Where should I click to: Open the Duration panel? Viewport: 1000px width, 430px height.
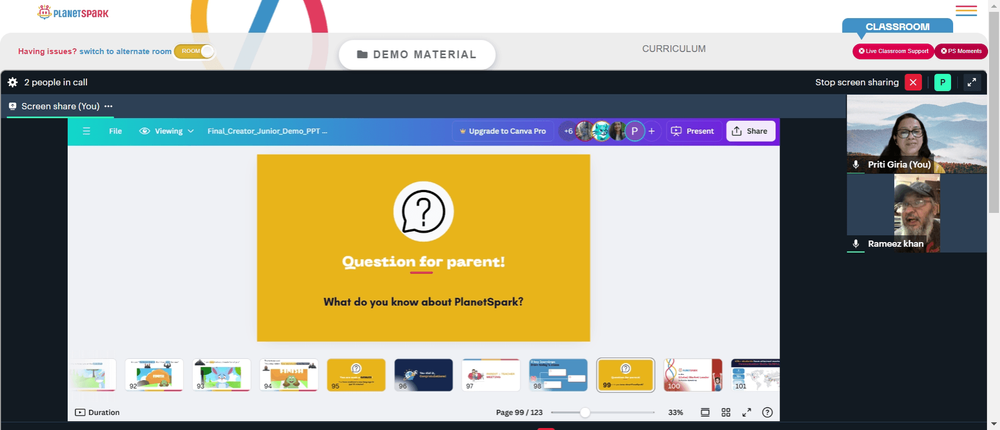tap(98, 412)
